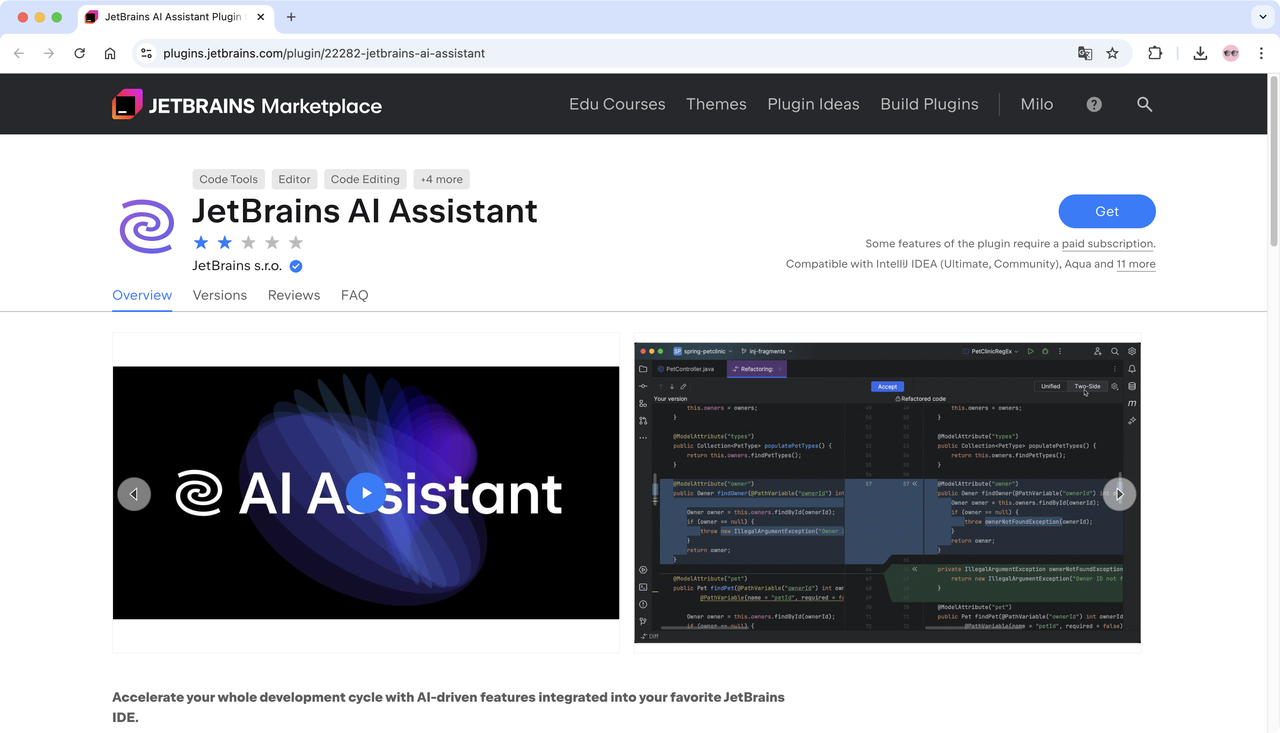The image size is (1280, 733).
Task: Click the translate page icon
Action: pyautogui.click(x=1085, y=53)
